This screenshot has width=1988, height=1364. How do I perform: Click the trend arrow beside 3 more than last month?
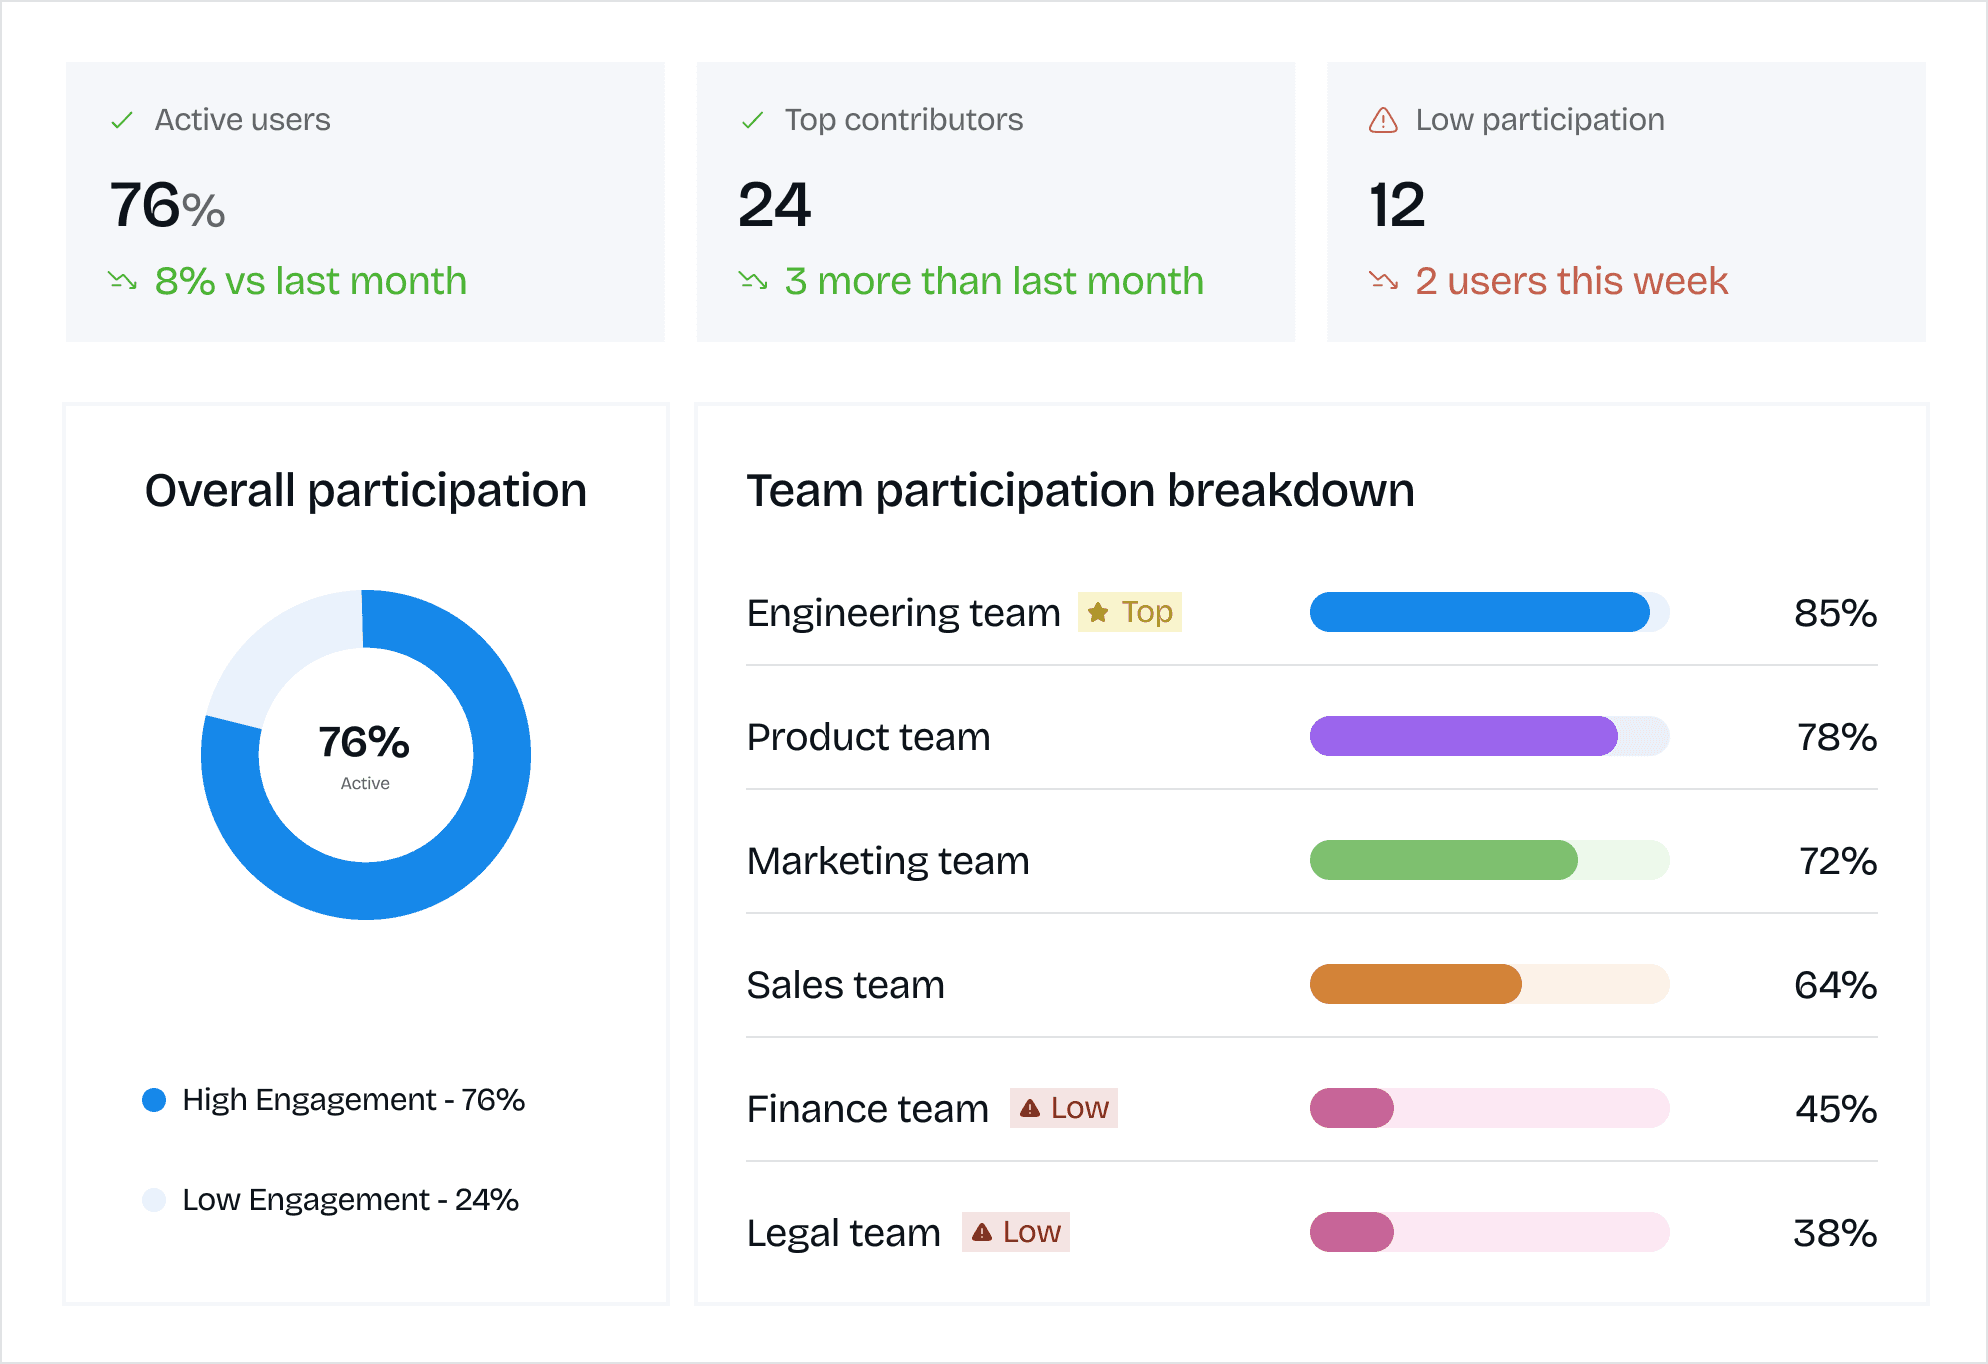pyautogui.click(x=753, y=281)
